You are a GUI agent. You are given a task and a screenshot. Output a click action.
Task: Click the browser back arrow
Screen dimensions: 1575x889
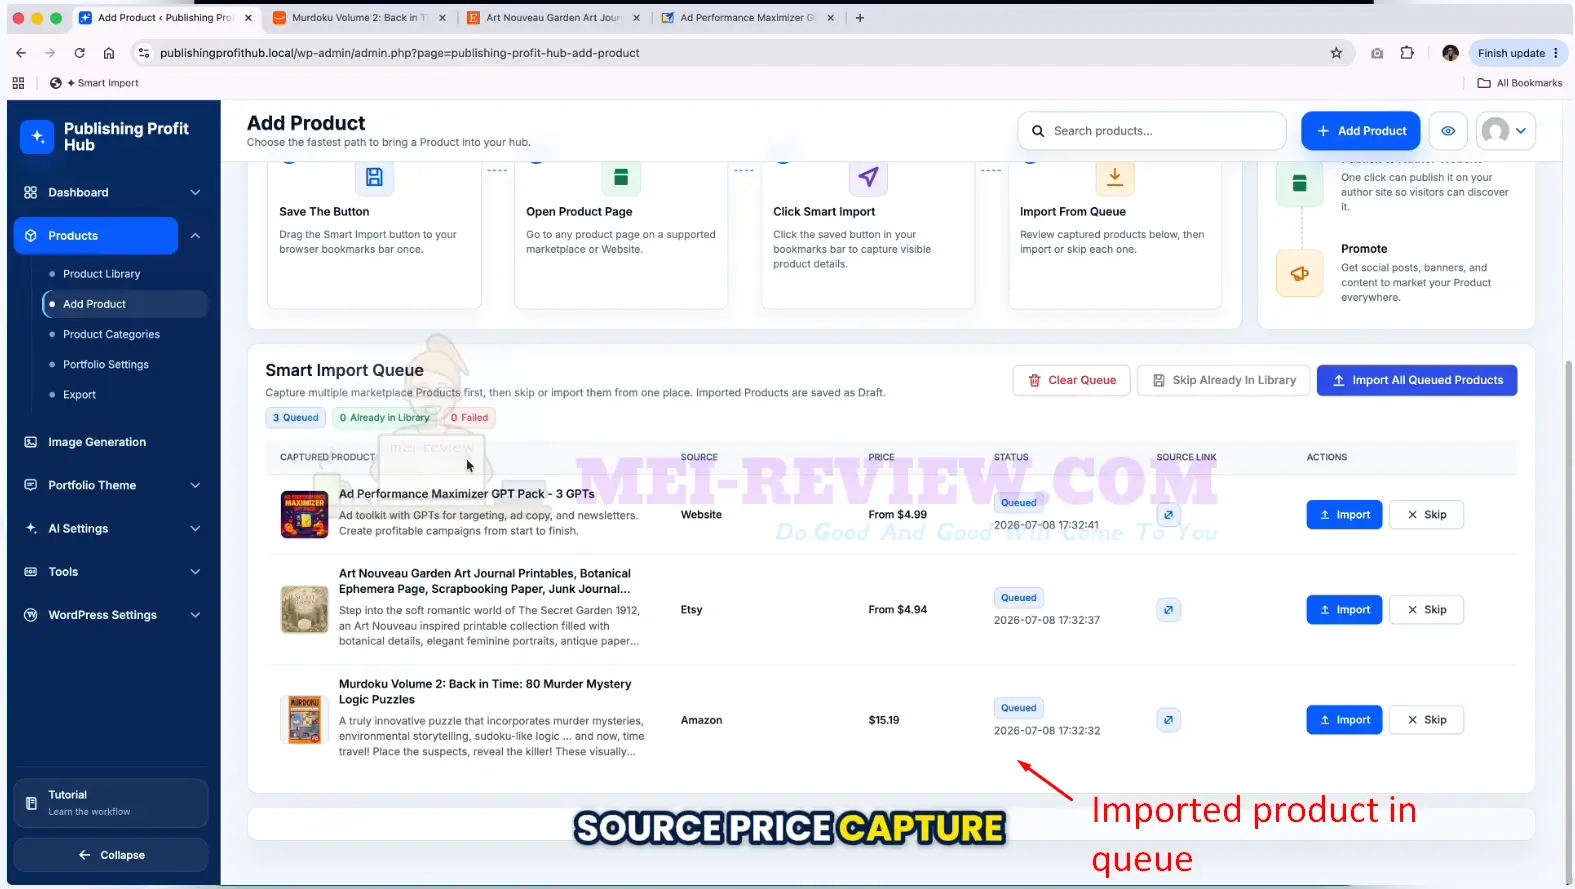[x=21, y=53]
